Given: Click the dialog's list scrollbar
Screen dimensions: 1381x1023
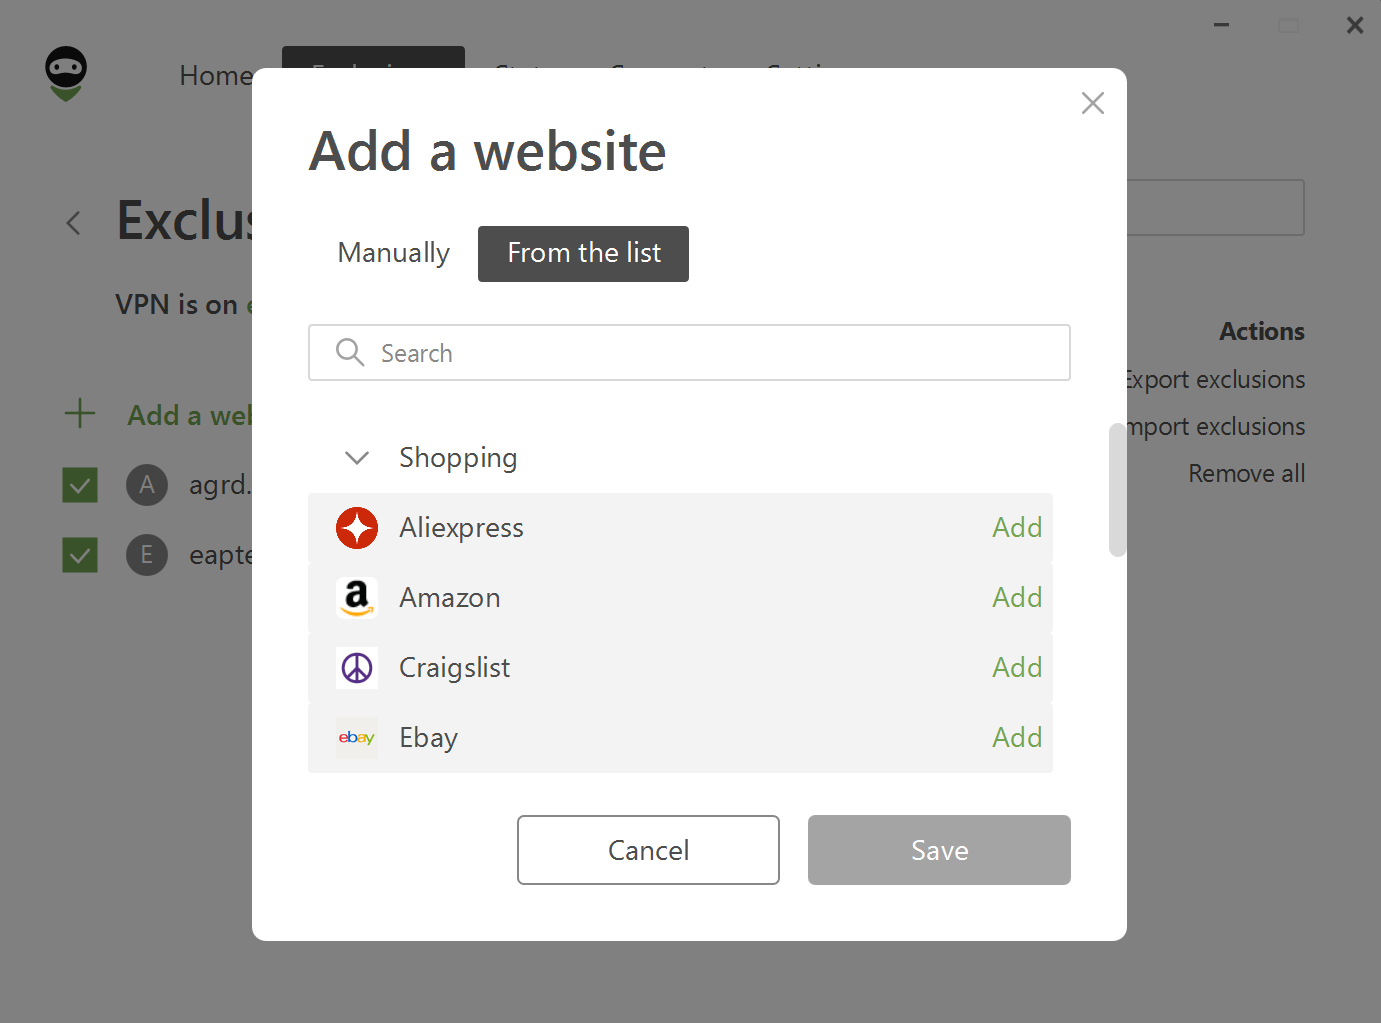Looking at the screenshot, I should [x=1117, y=490].
